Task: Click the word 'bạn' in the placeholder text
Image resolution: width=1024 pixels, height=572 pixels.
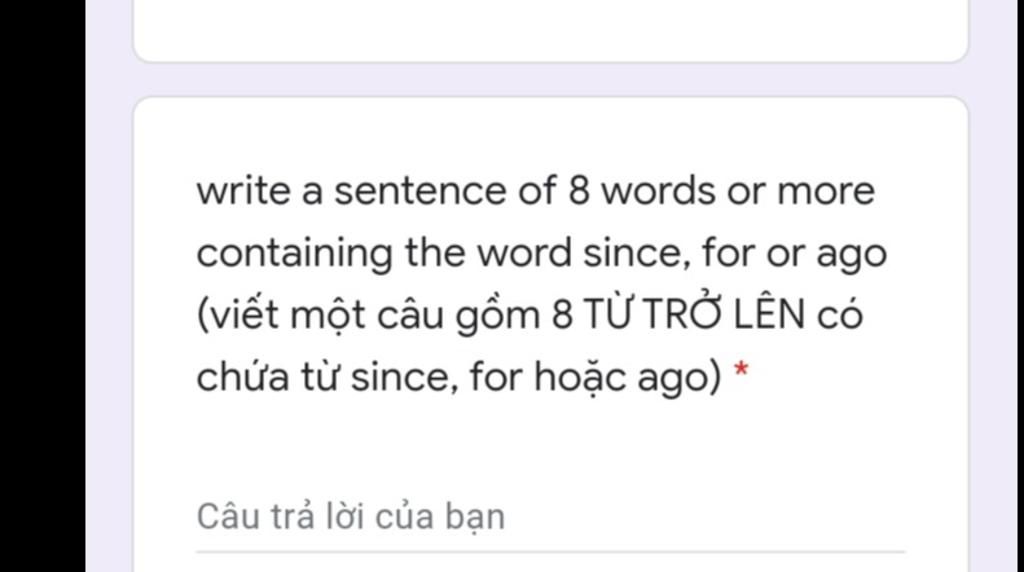Action: [475, 518]
